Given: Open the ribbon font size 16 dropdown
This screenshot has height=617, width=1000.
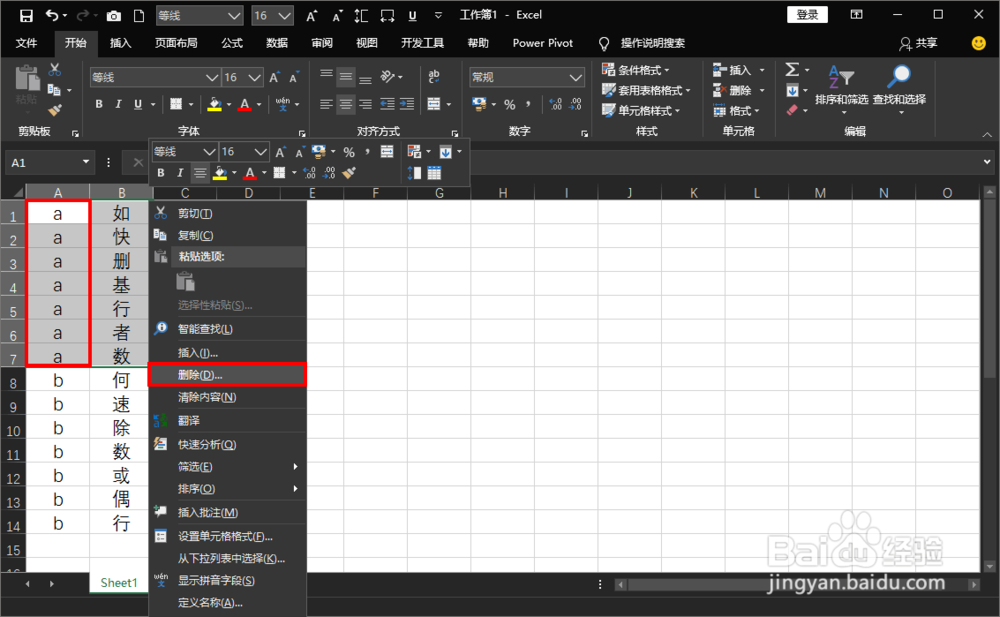Looking at the screenshot, I should pos(254,77).
